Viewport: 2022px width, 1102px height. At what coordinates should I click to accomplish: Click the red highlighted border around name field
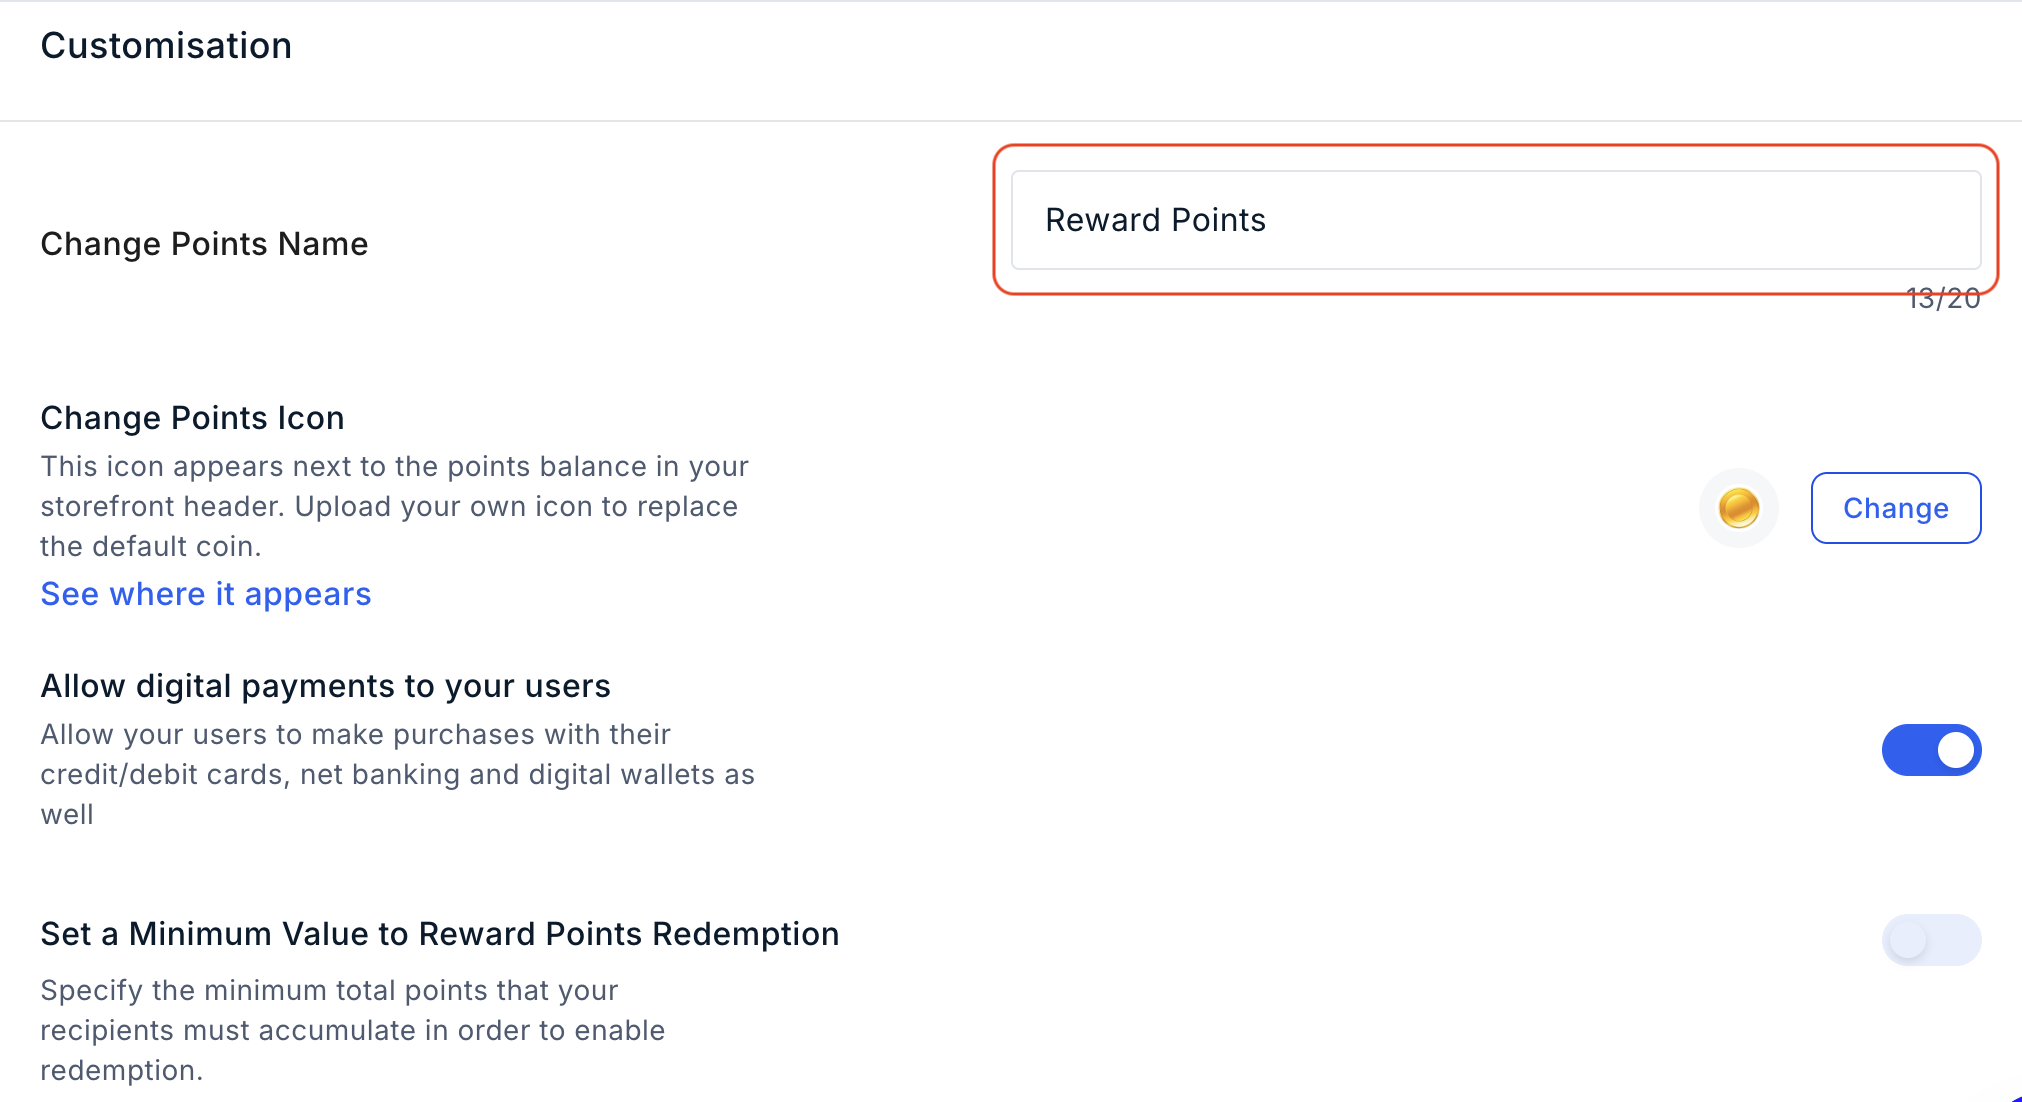click(1496, 146)
